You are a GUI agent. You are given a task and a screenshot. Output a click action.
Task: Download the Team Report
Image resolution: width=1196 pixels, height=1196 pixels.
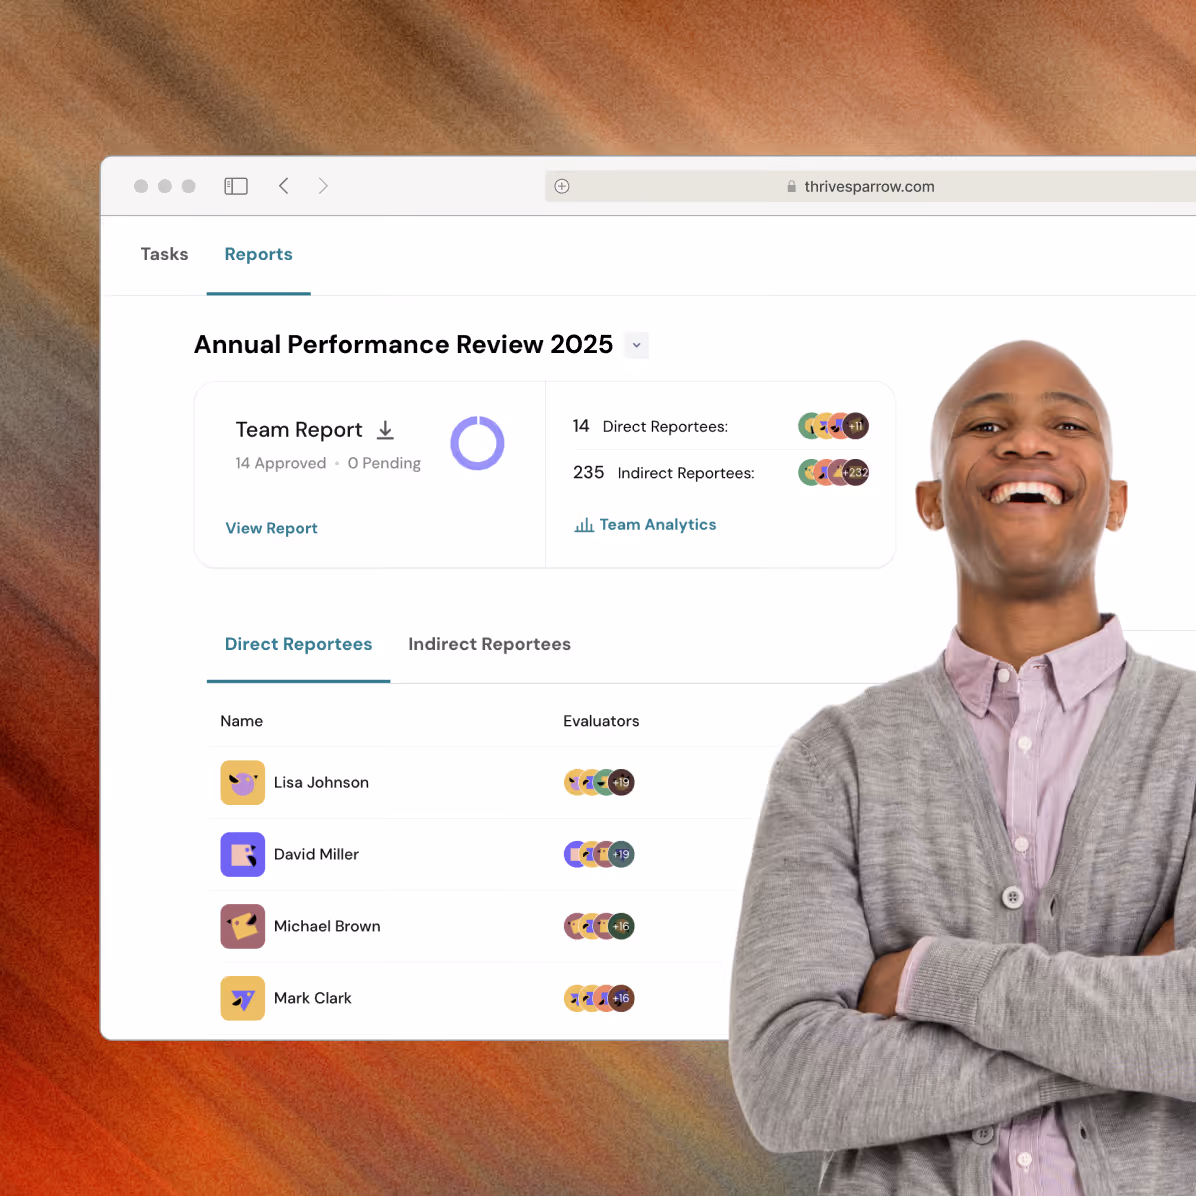point(385,430)
